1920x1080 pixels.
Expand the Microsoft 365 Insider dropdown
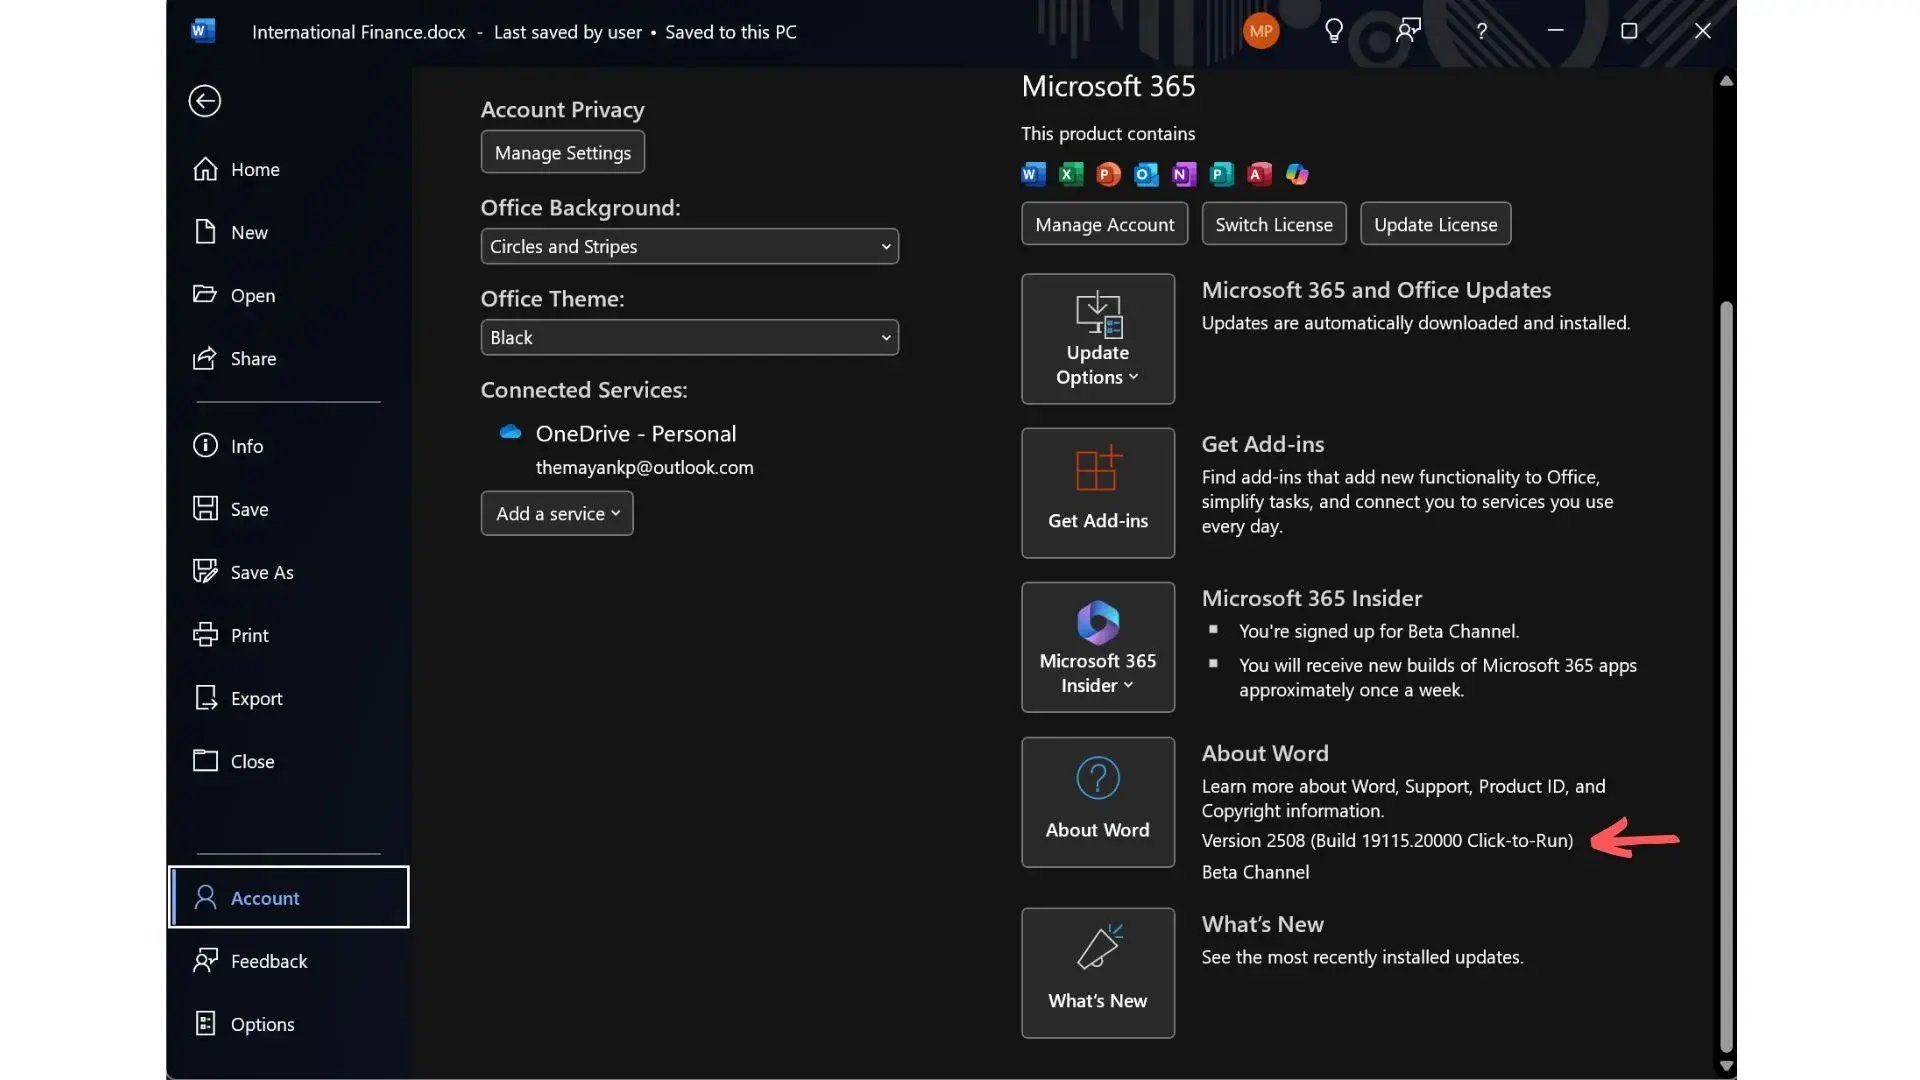[x=1098, y=647]
